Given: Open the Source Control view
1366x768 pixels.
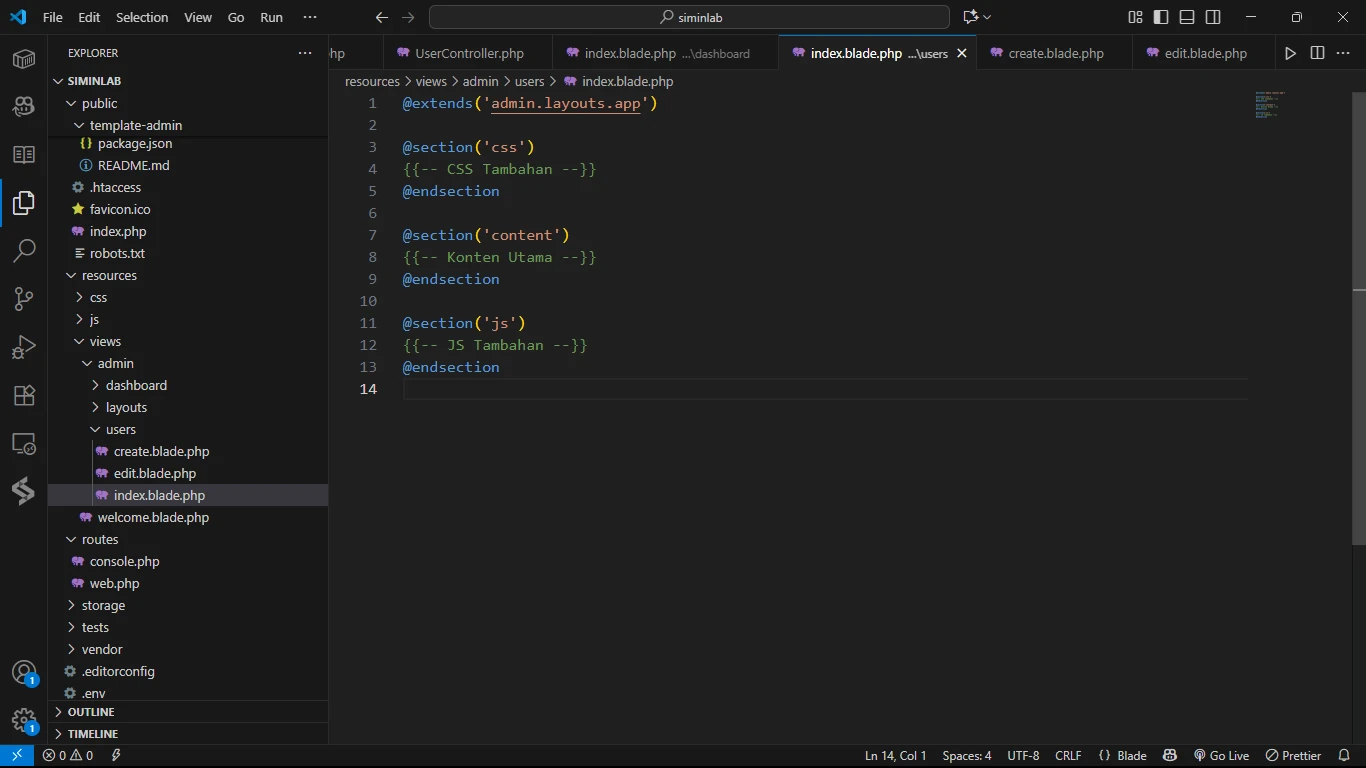Looking at the screenshot, I should click(24, 298).
